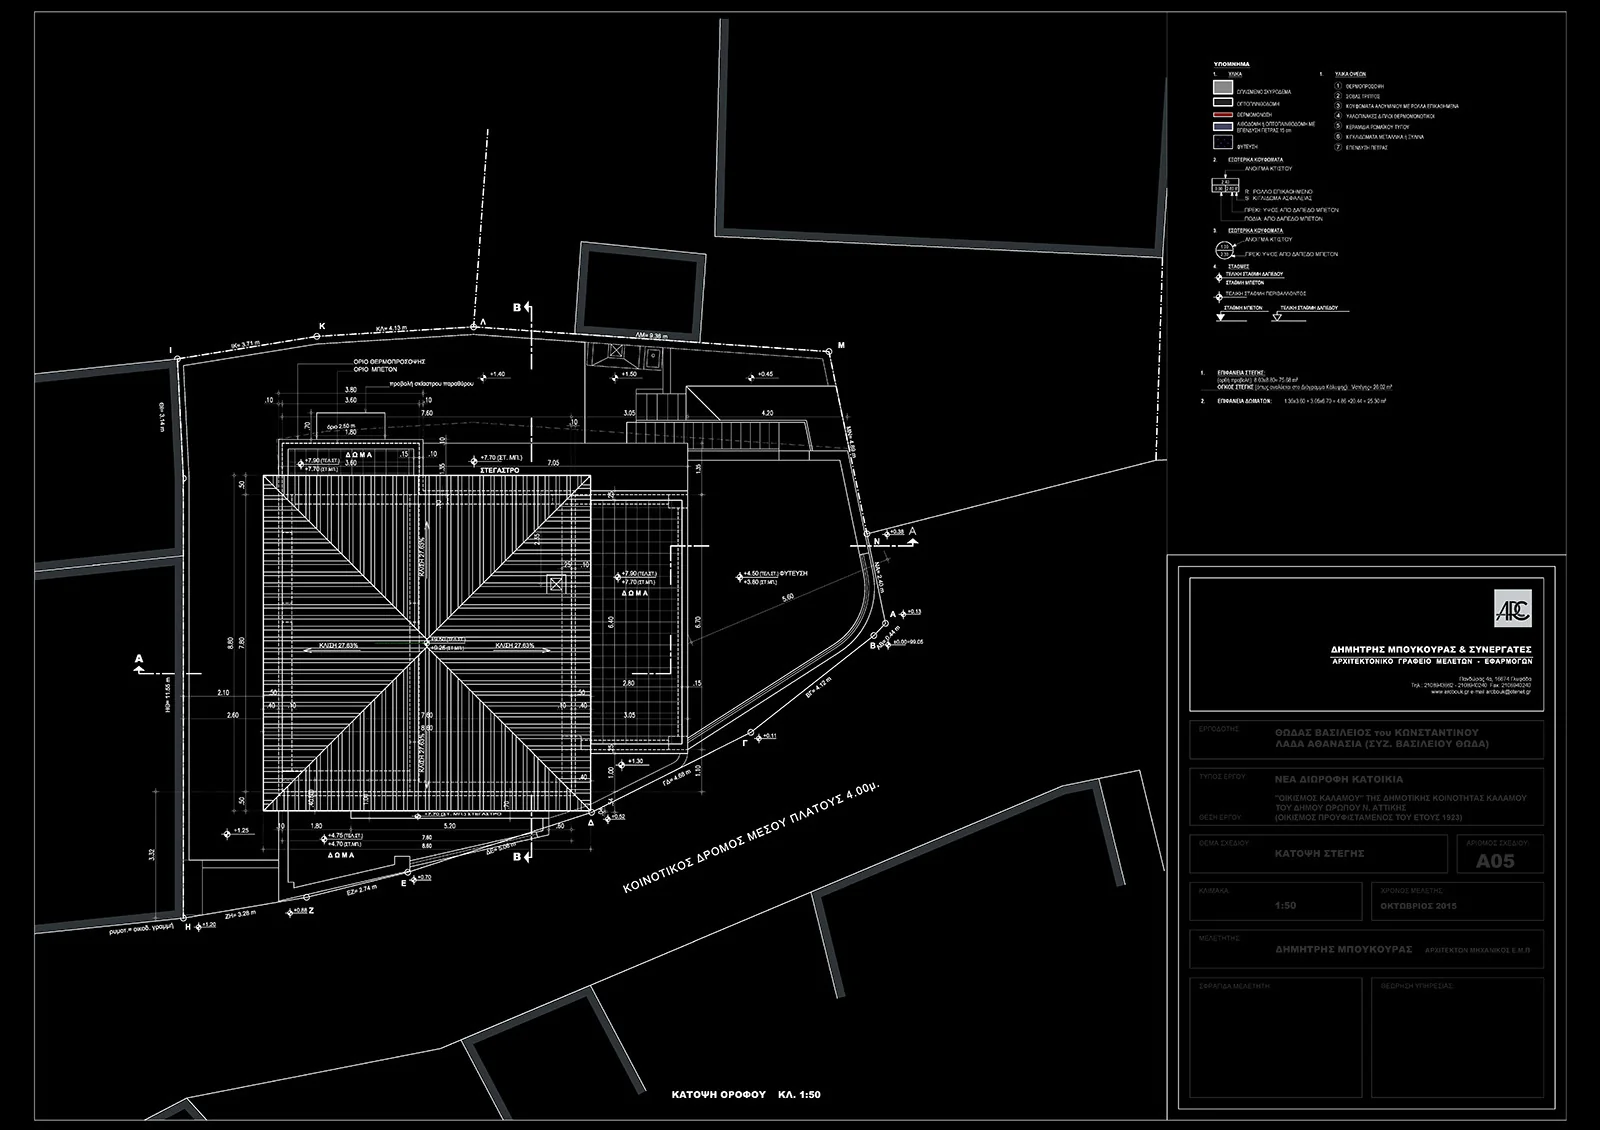Click the circled number 1 legend marker
This screenshot has width=1600, height=1130.
pyautogui.click(x=1339, y=86)
